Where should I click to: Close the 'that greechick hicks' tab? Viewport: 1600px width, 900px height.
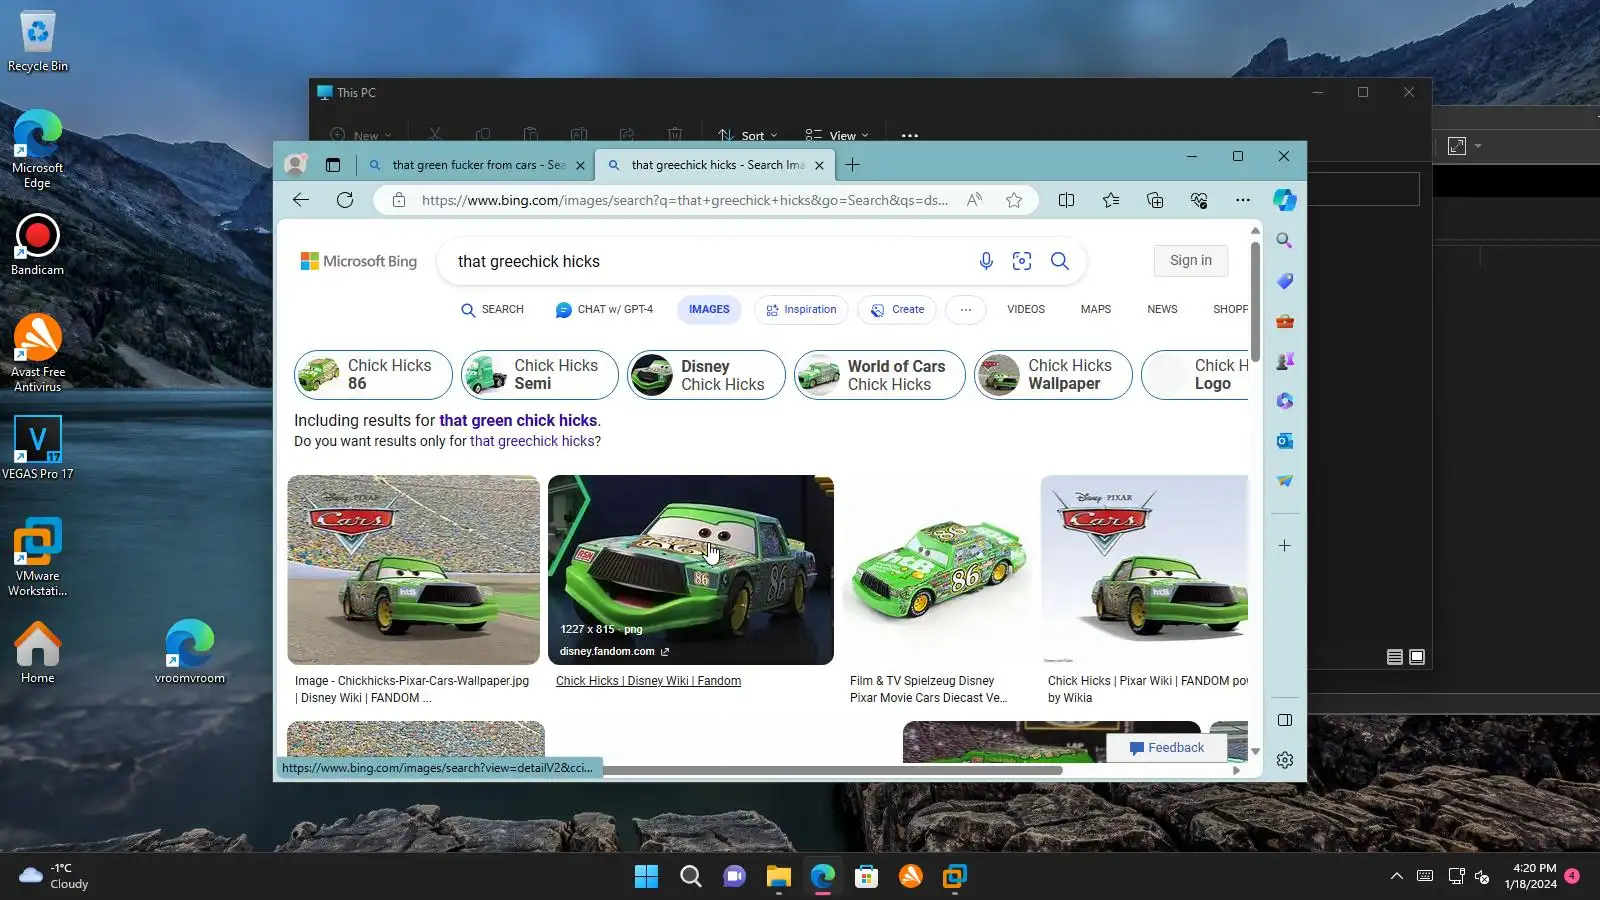[820, 166]
